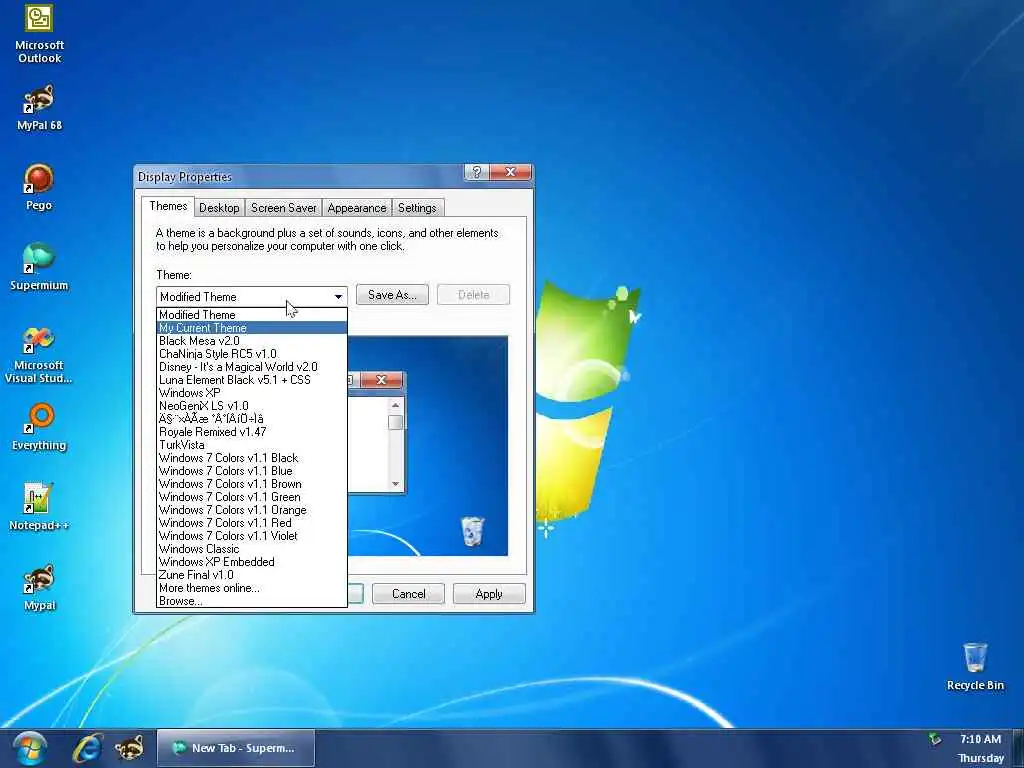Choose Windows 7 Colors v1.1 Green

(252, 497)
